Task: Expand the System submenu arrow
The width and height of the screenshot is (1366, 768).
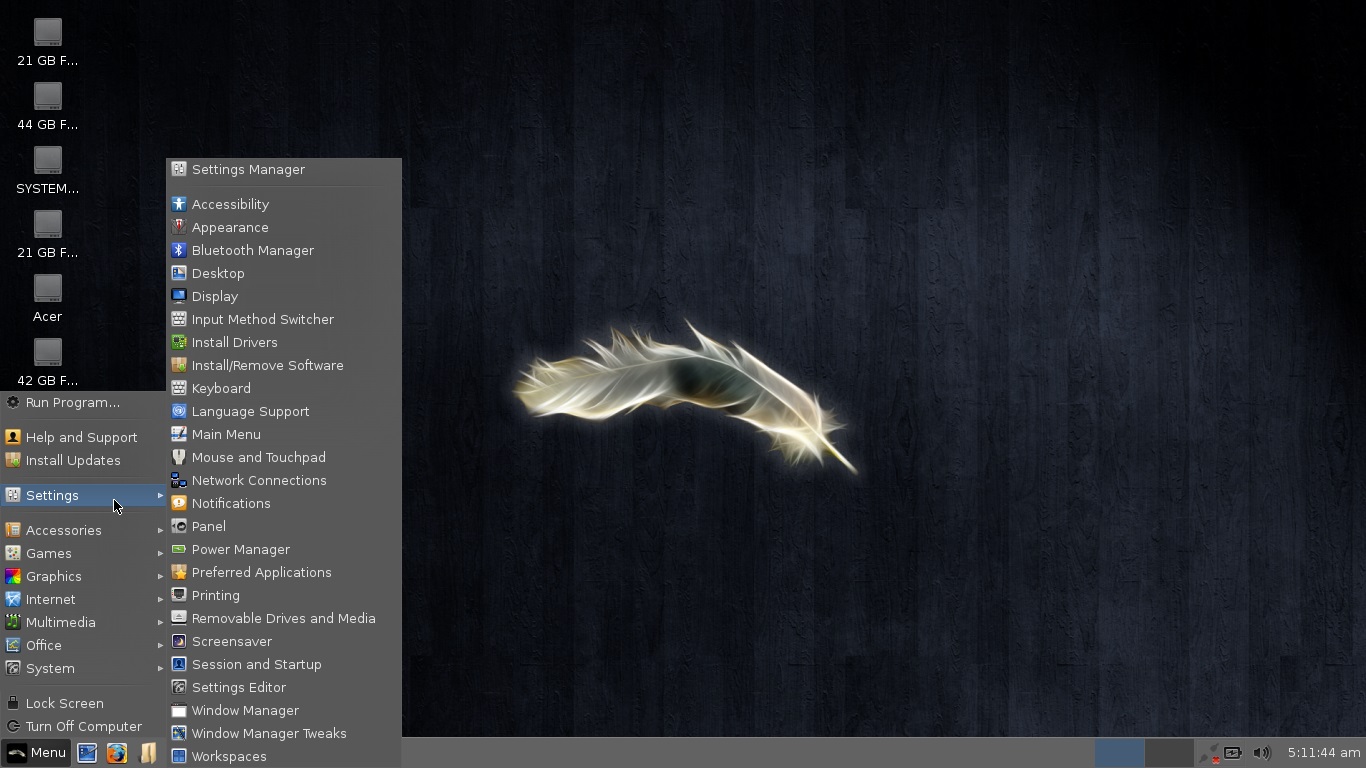Action: pyautogui.click(x=160, y=668)
